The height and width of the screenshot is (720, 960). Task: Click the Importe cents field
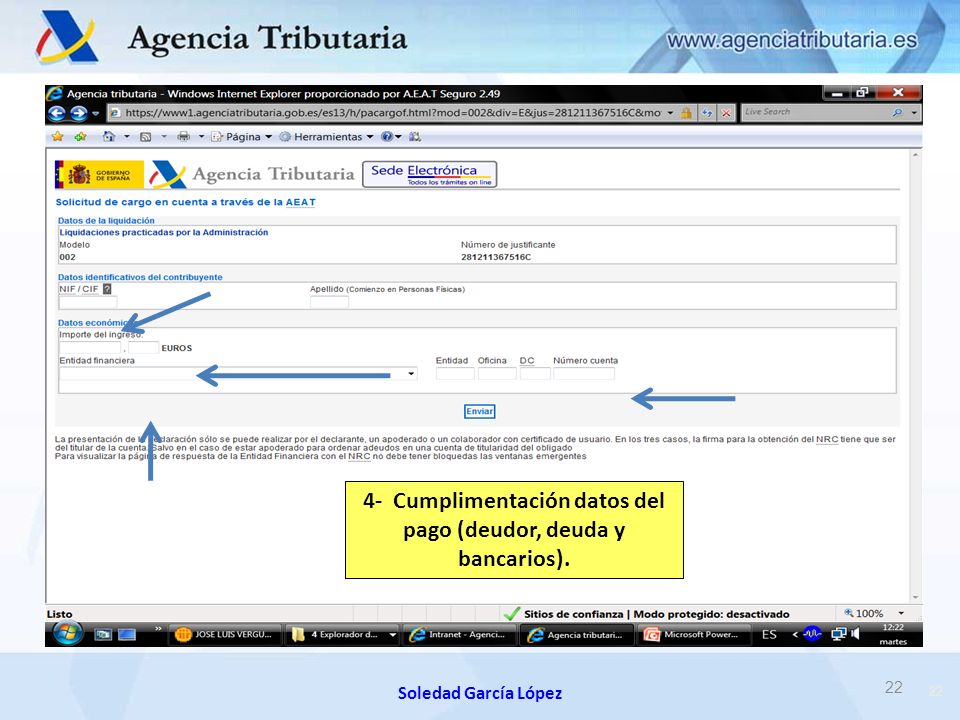pos(144,348)
